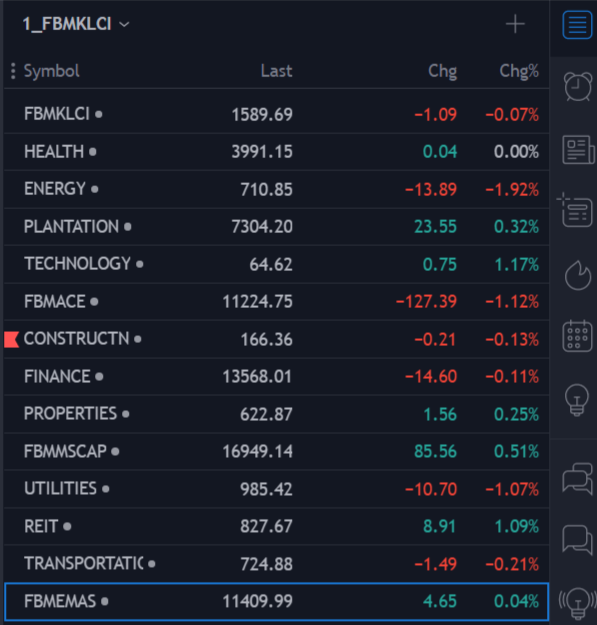Open the Watchlist panel icon
The height and width of the screenshot is (625, 597).
coord(577,25)
